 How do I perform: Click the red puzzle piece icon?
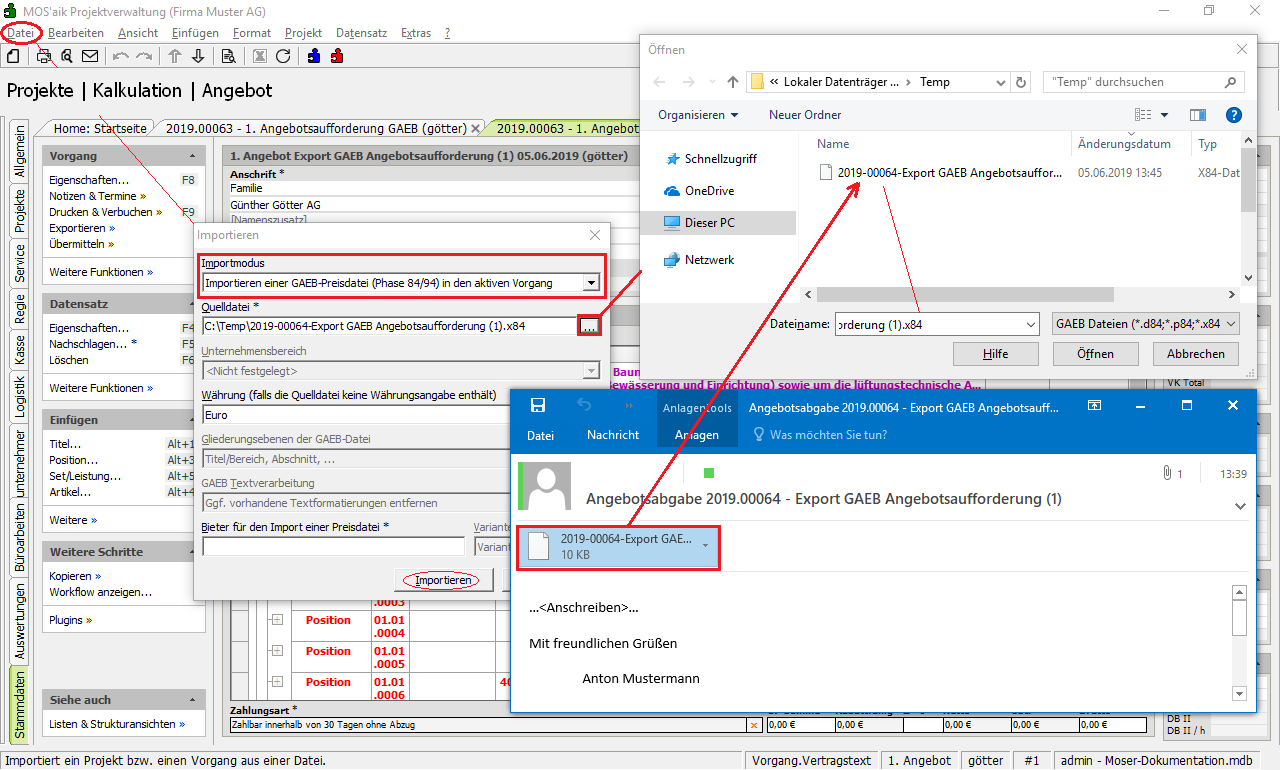click(x=337, y=56)
